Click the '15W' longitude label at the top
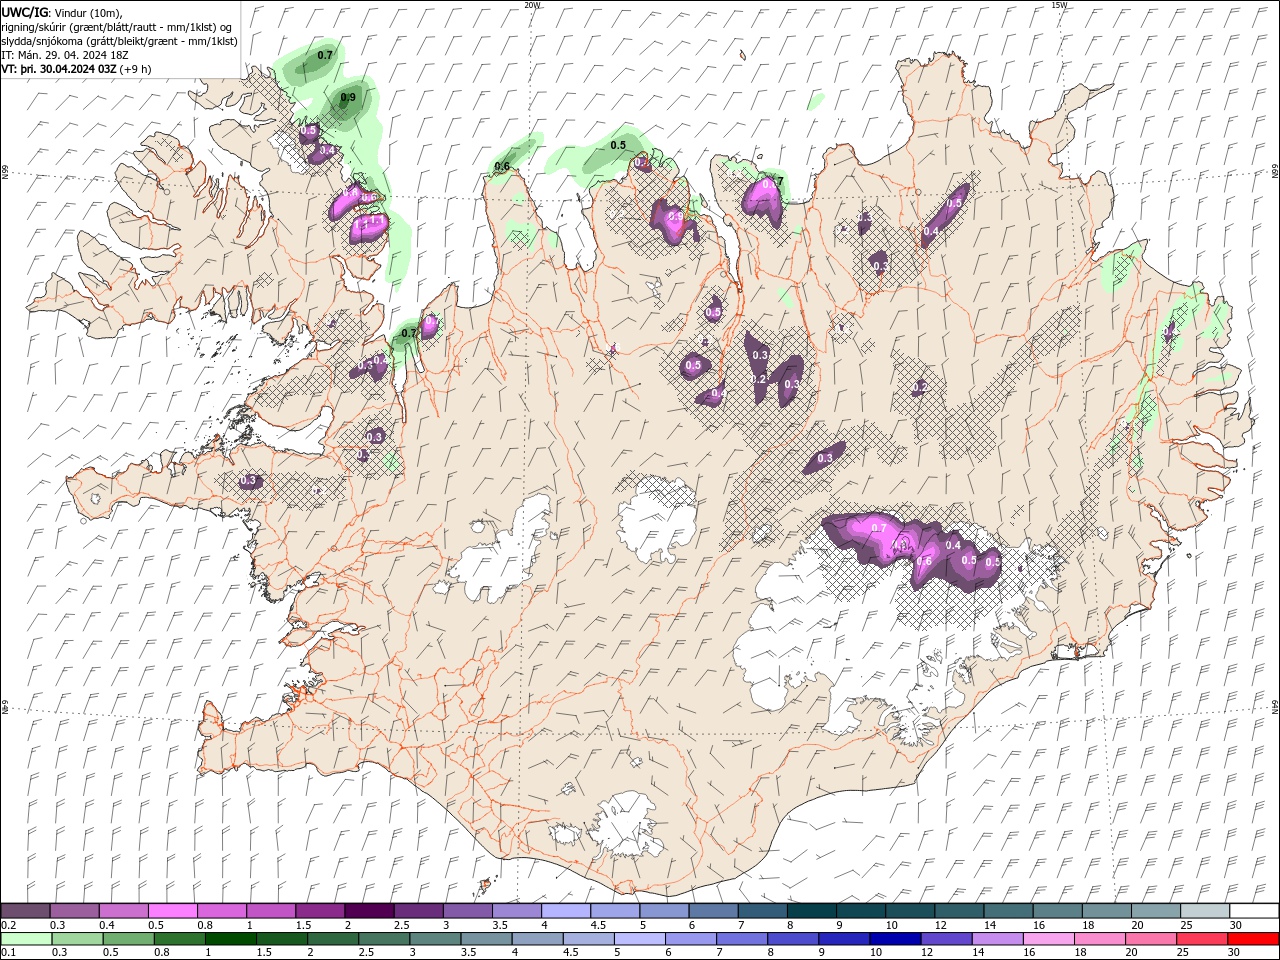Screen dimensions: 1280x960 tap(1059, 5)
